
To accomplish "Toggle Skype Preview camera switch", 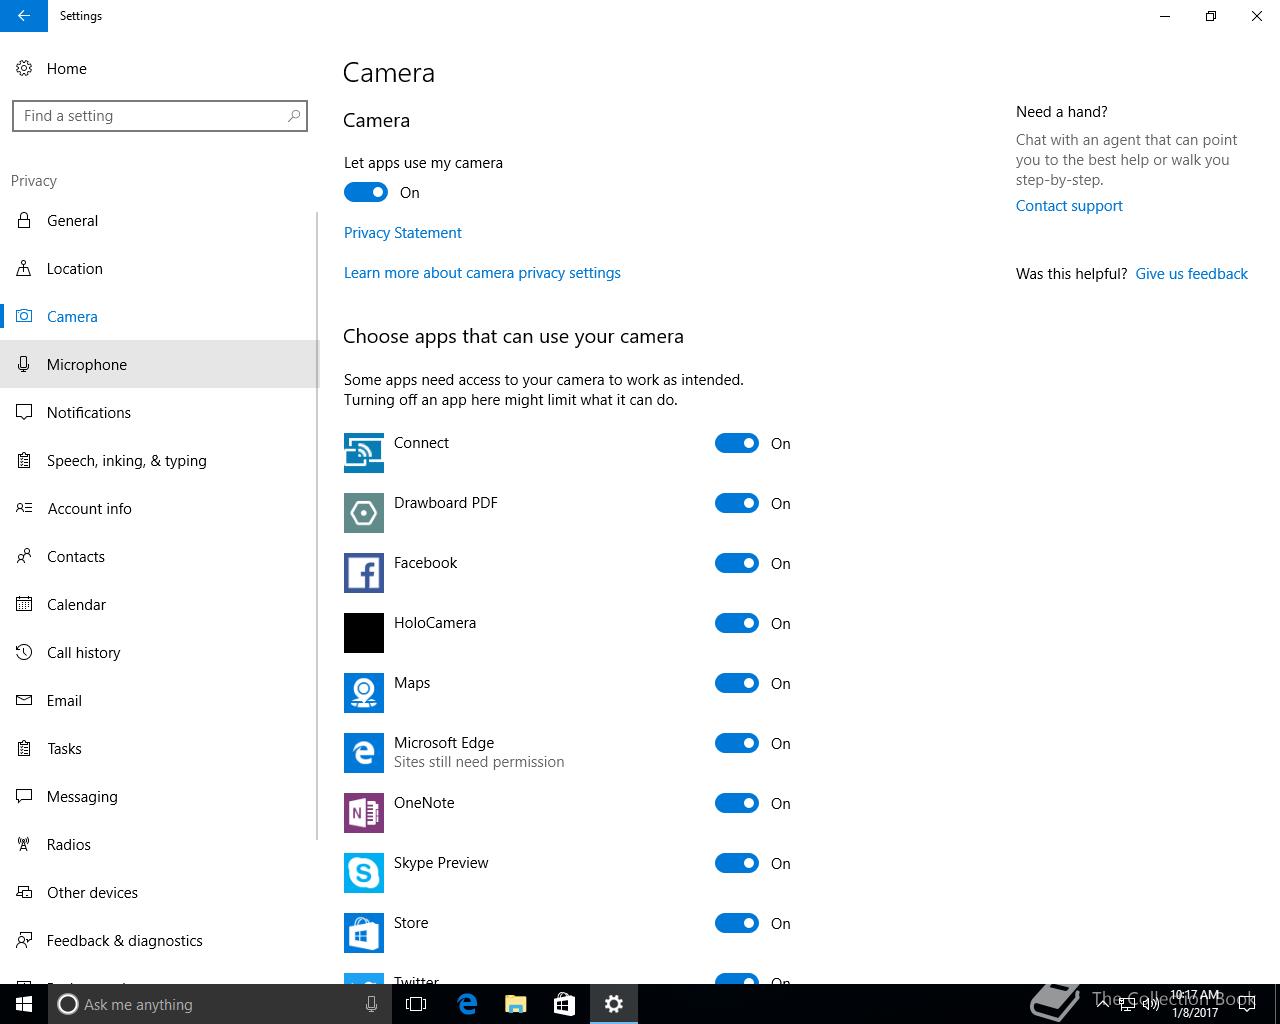I will coord(737,863).
